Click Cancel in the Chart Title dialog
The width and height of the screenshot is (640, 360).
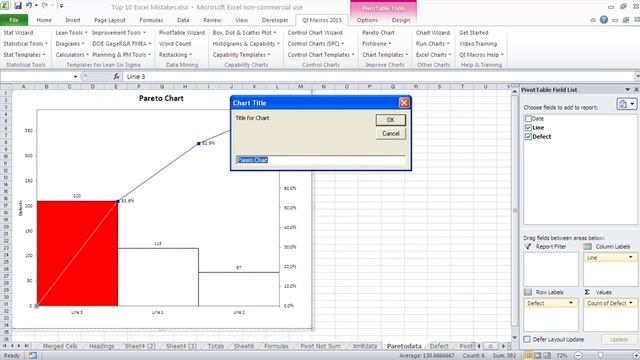(391, 133)
